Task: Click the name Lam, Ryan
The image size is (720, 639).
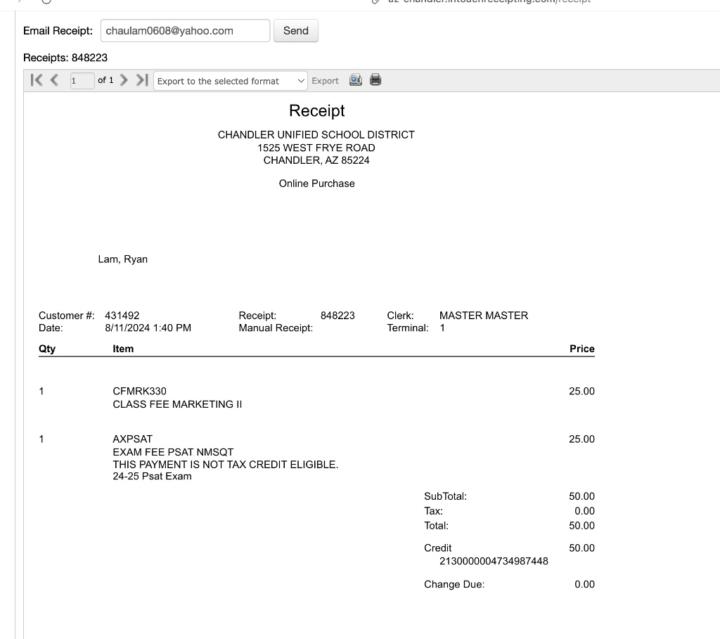Action: (123, 259)
